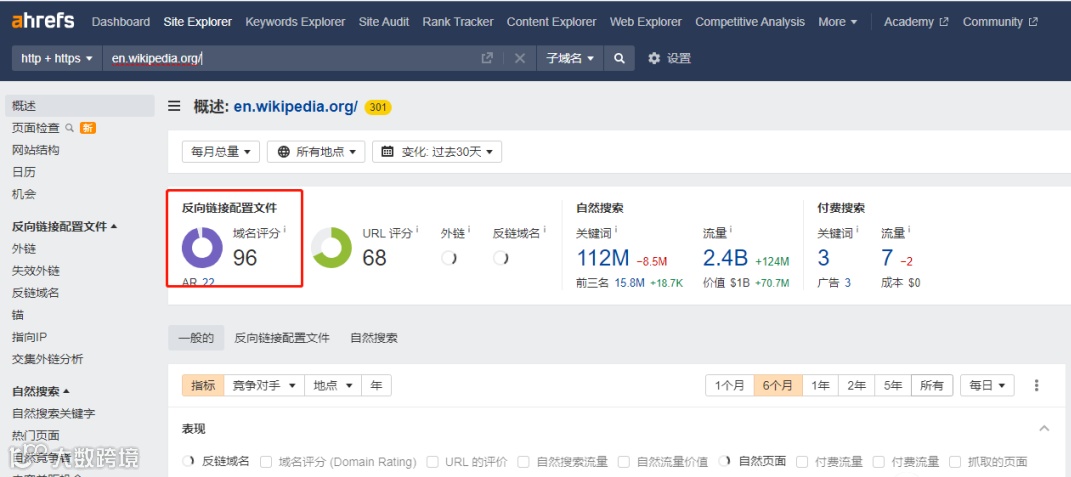Click the magnifier search button
Image resolution: width=1071 pixels, height=477 pixels.
[x=619, y=58]
